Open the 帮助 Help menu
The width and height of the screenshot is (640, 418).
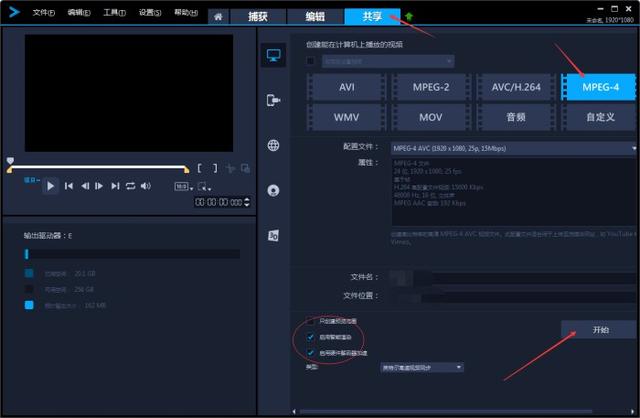(186, 13)
